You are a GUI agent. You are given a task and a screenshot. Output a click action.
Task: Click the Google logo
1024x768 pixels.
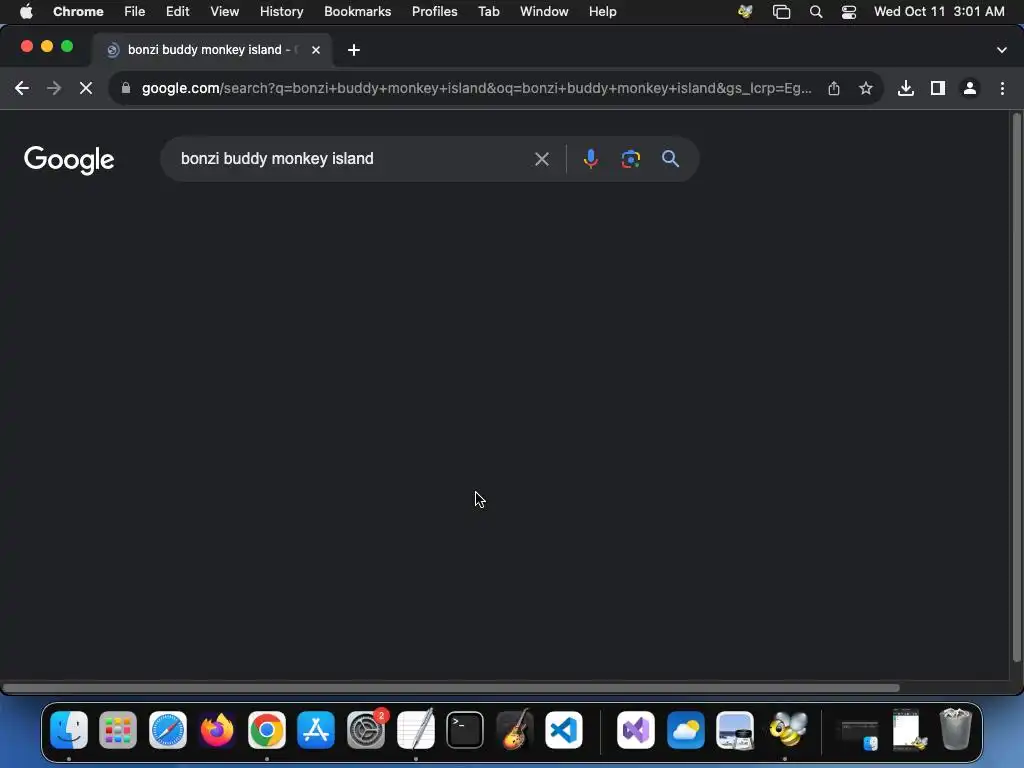click(69, 159)
